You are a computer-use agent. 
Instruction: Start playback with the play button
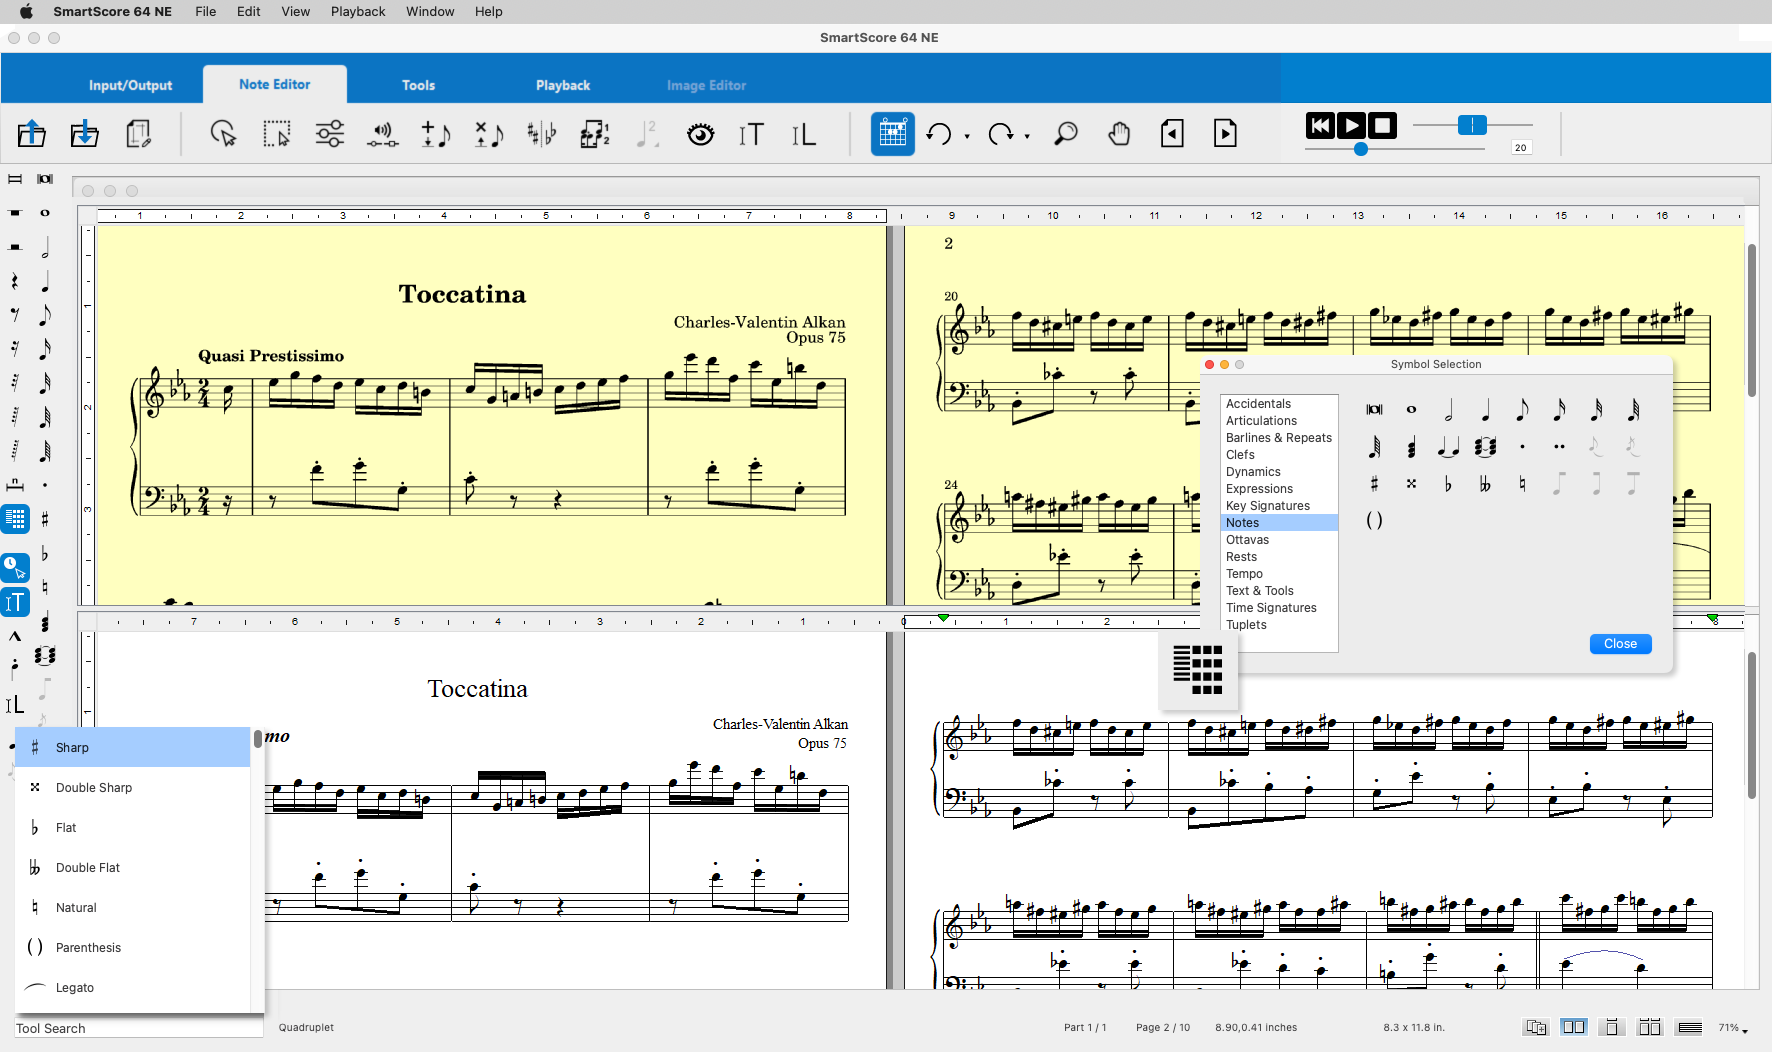point(1351,125)
